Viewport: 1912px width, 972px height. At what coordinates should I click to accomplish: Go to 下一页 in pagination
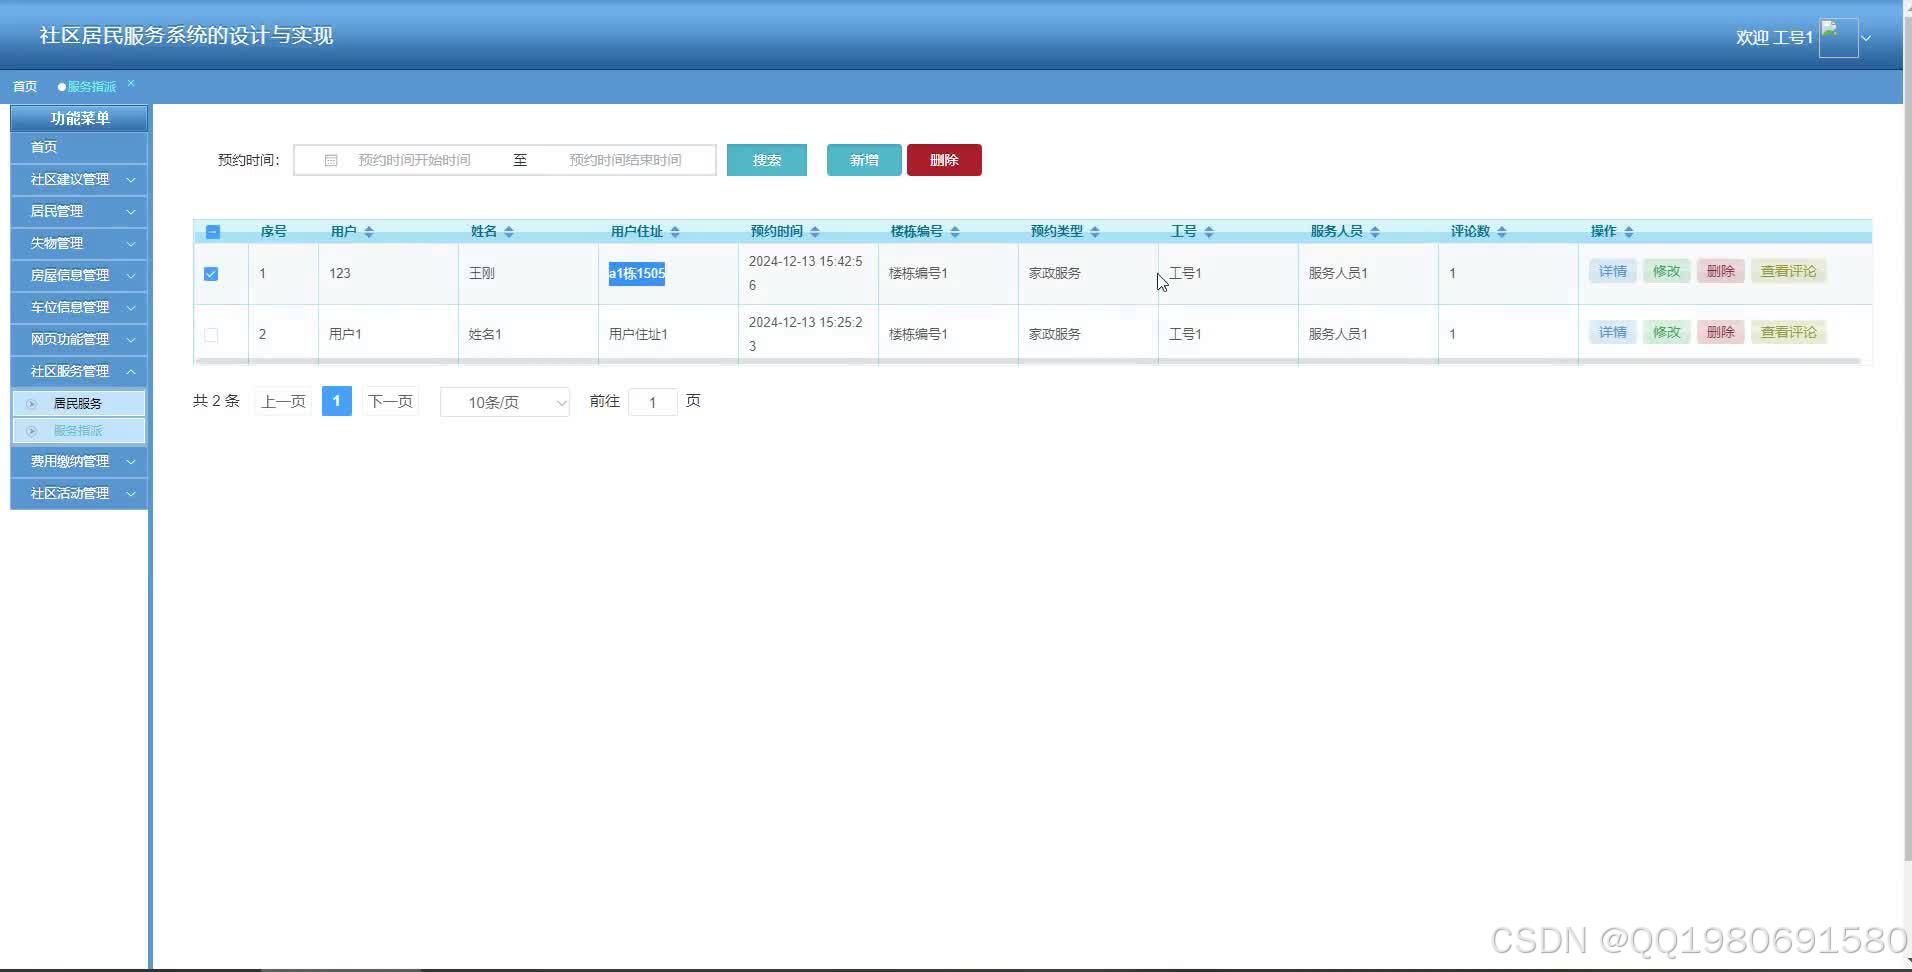coord(390,402)
